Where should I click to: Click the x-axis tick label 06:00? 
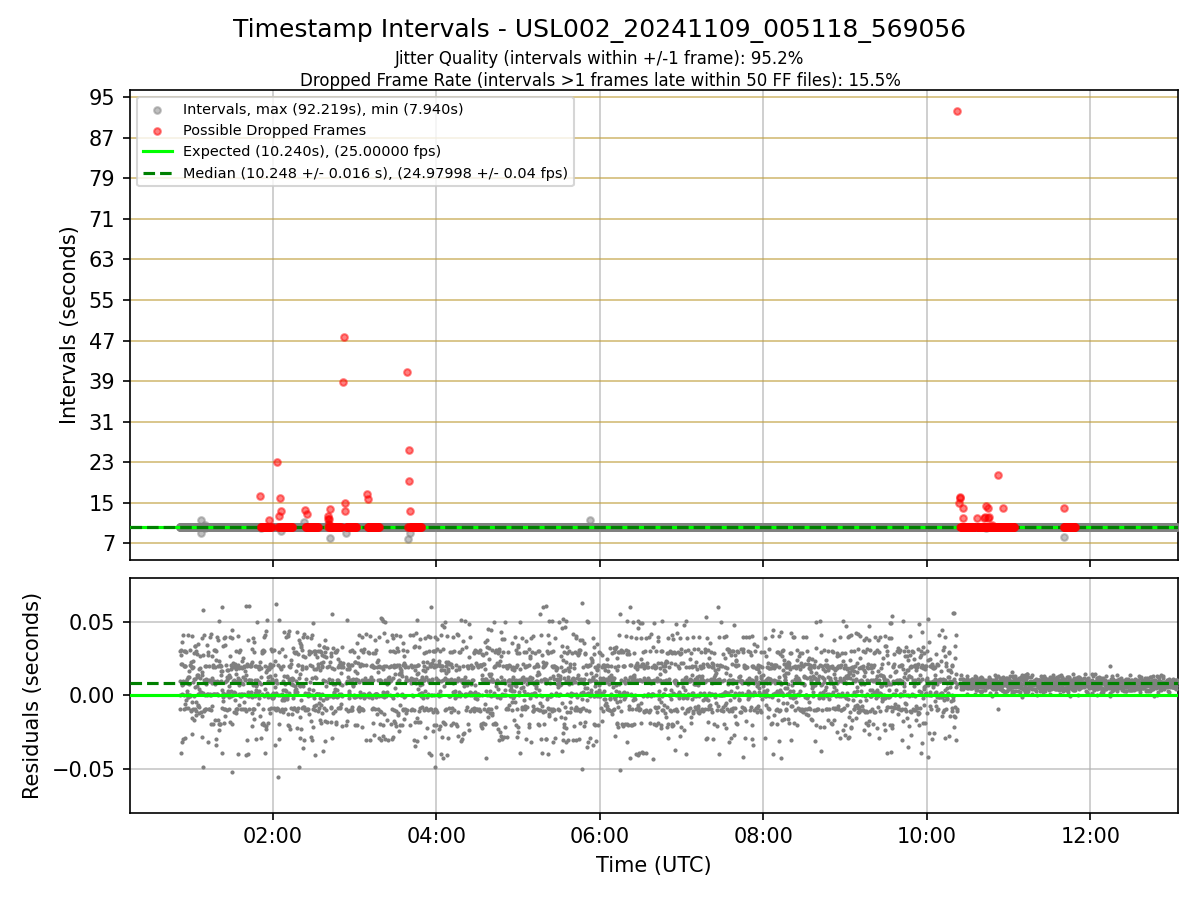pyautogui.click(x=600, y=834)
